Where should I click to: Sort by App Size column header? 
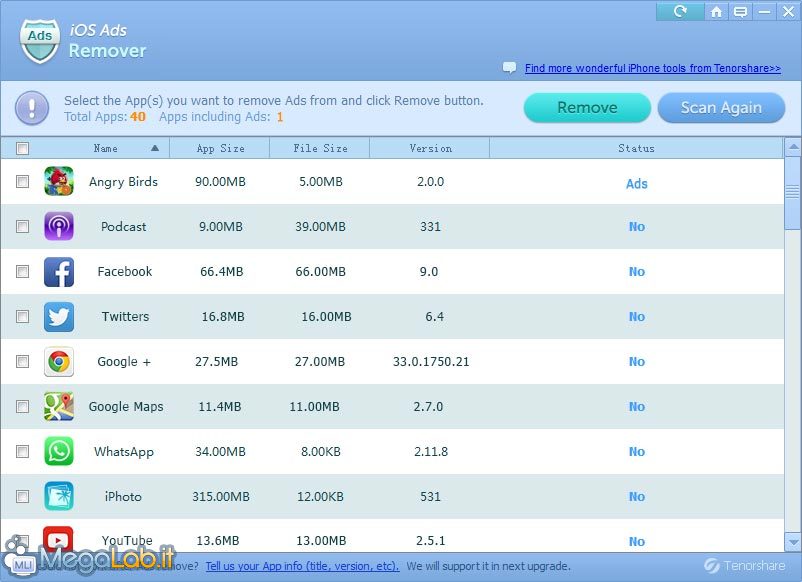(220, 148)
